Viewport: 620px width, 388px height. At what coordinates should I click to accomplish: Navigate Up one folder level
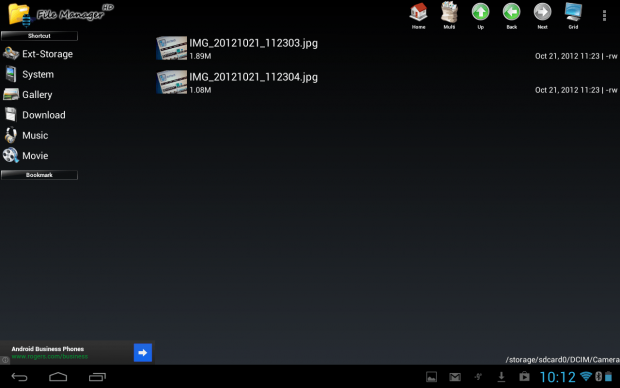point(480,16)
